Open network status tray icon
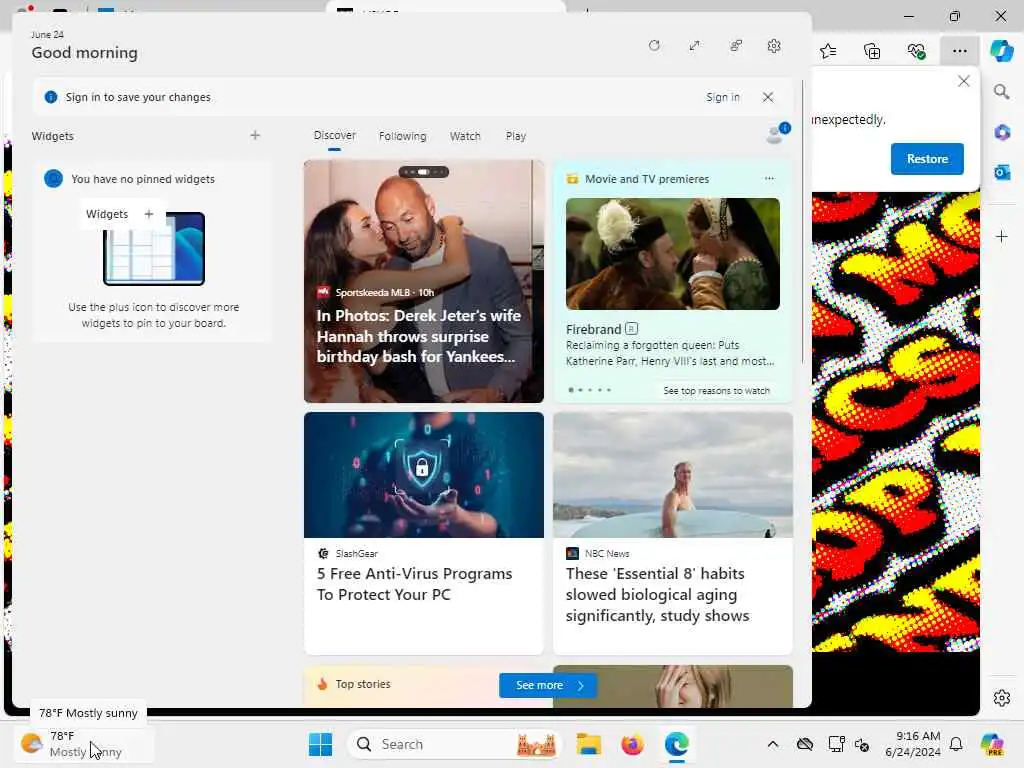Image resolution: width=1024 pixels, height=768 pixels. tap(836, 744)
